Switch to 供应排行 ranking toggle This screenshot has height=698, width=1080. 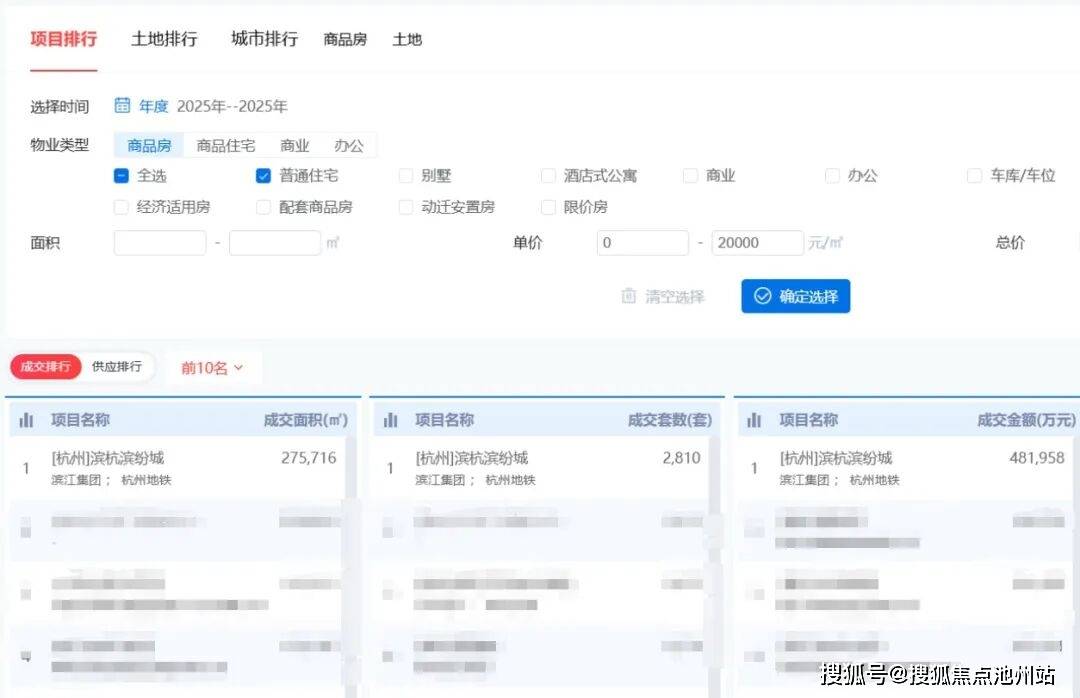click(117, 367)
